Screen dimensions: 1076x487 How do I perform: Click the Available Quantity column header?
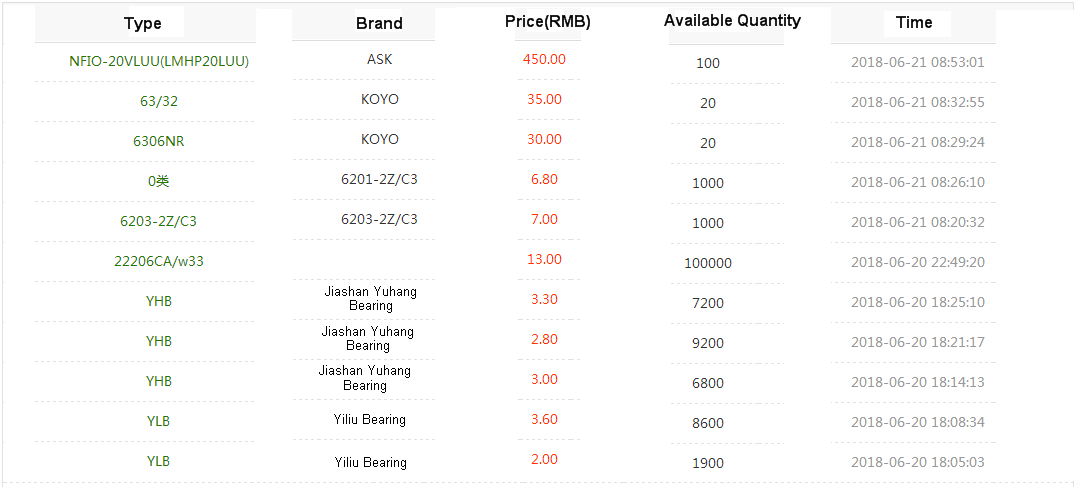732,21
